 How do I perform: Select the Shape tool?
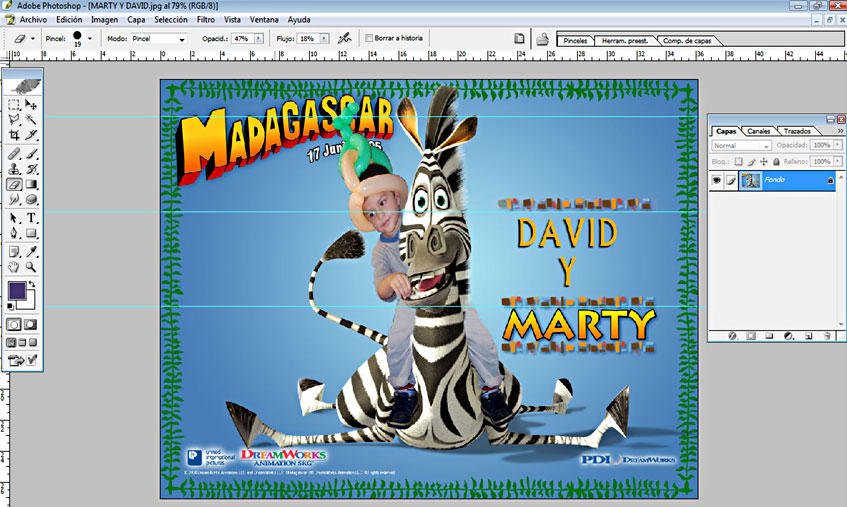[x=31, y=233]
